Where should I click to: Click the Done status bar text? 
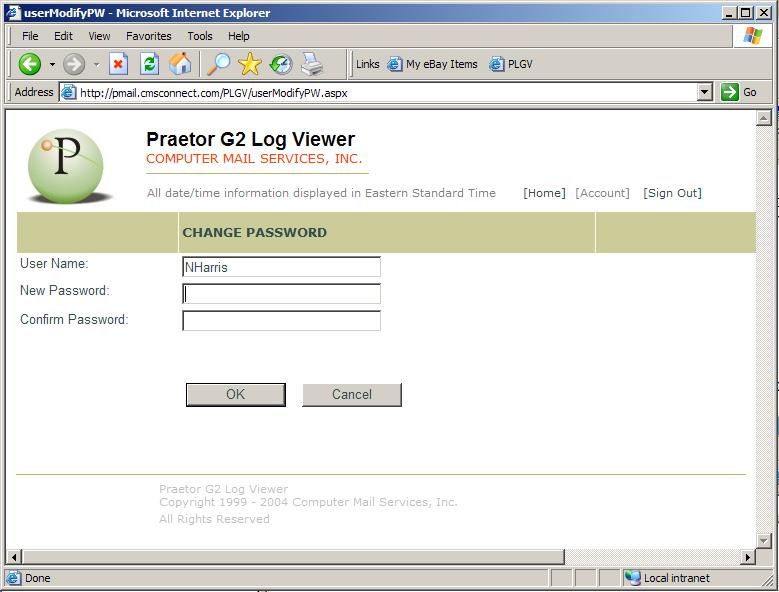tap(38, 578)
